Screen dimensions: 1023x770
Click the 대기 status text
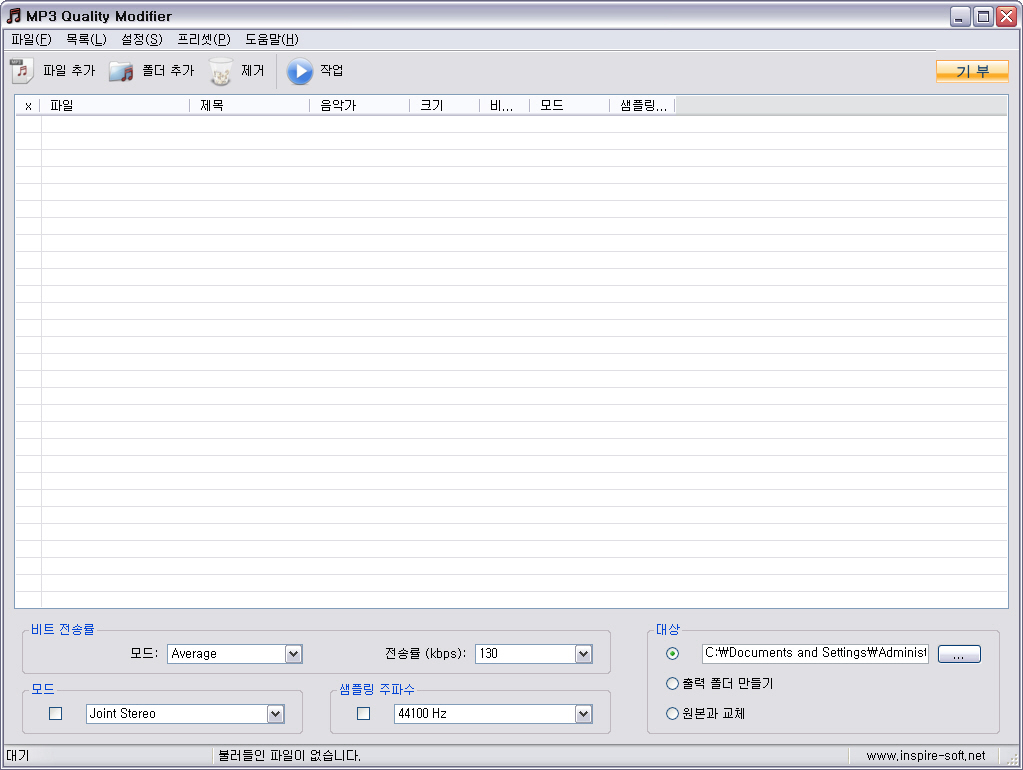click(18, 756)
